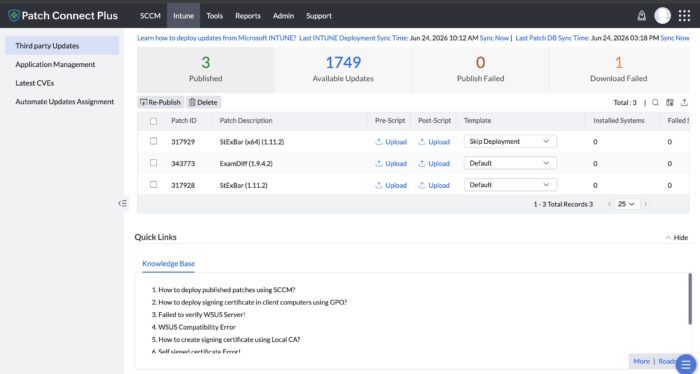700x374 pixels.
Task: Click the Knowledge Base scrollbar
Action: point(690,299)
